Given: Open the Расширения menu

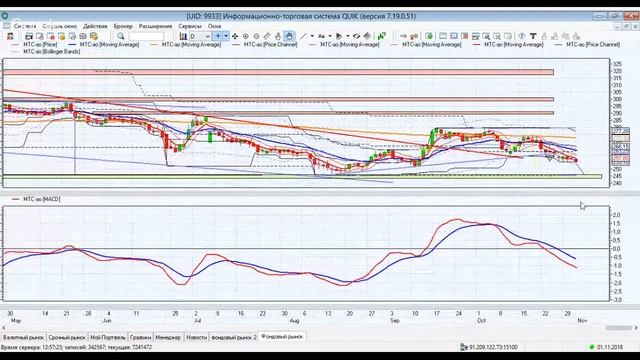Looking at the screenshot, I should click(155, 26).
